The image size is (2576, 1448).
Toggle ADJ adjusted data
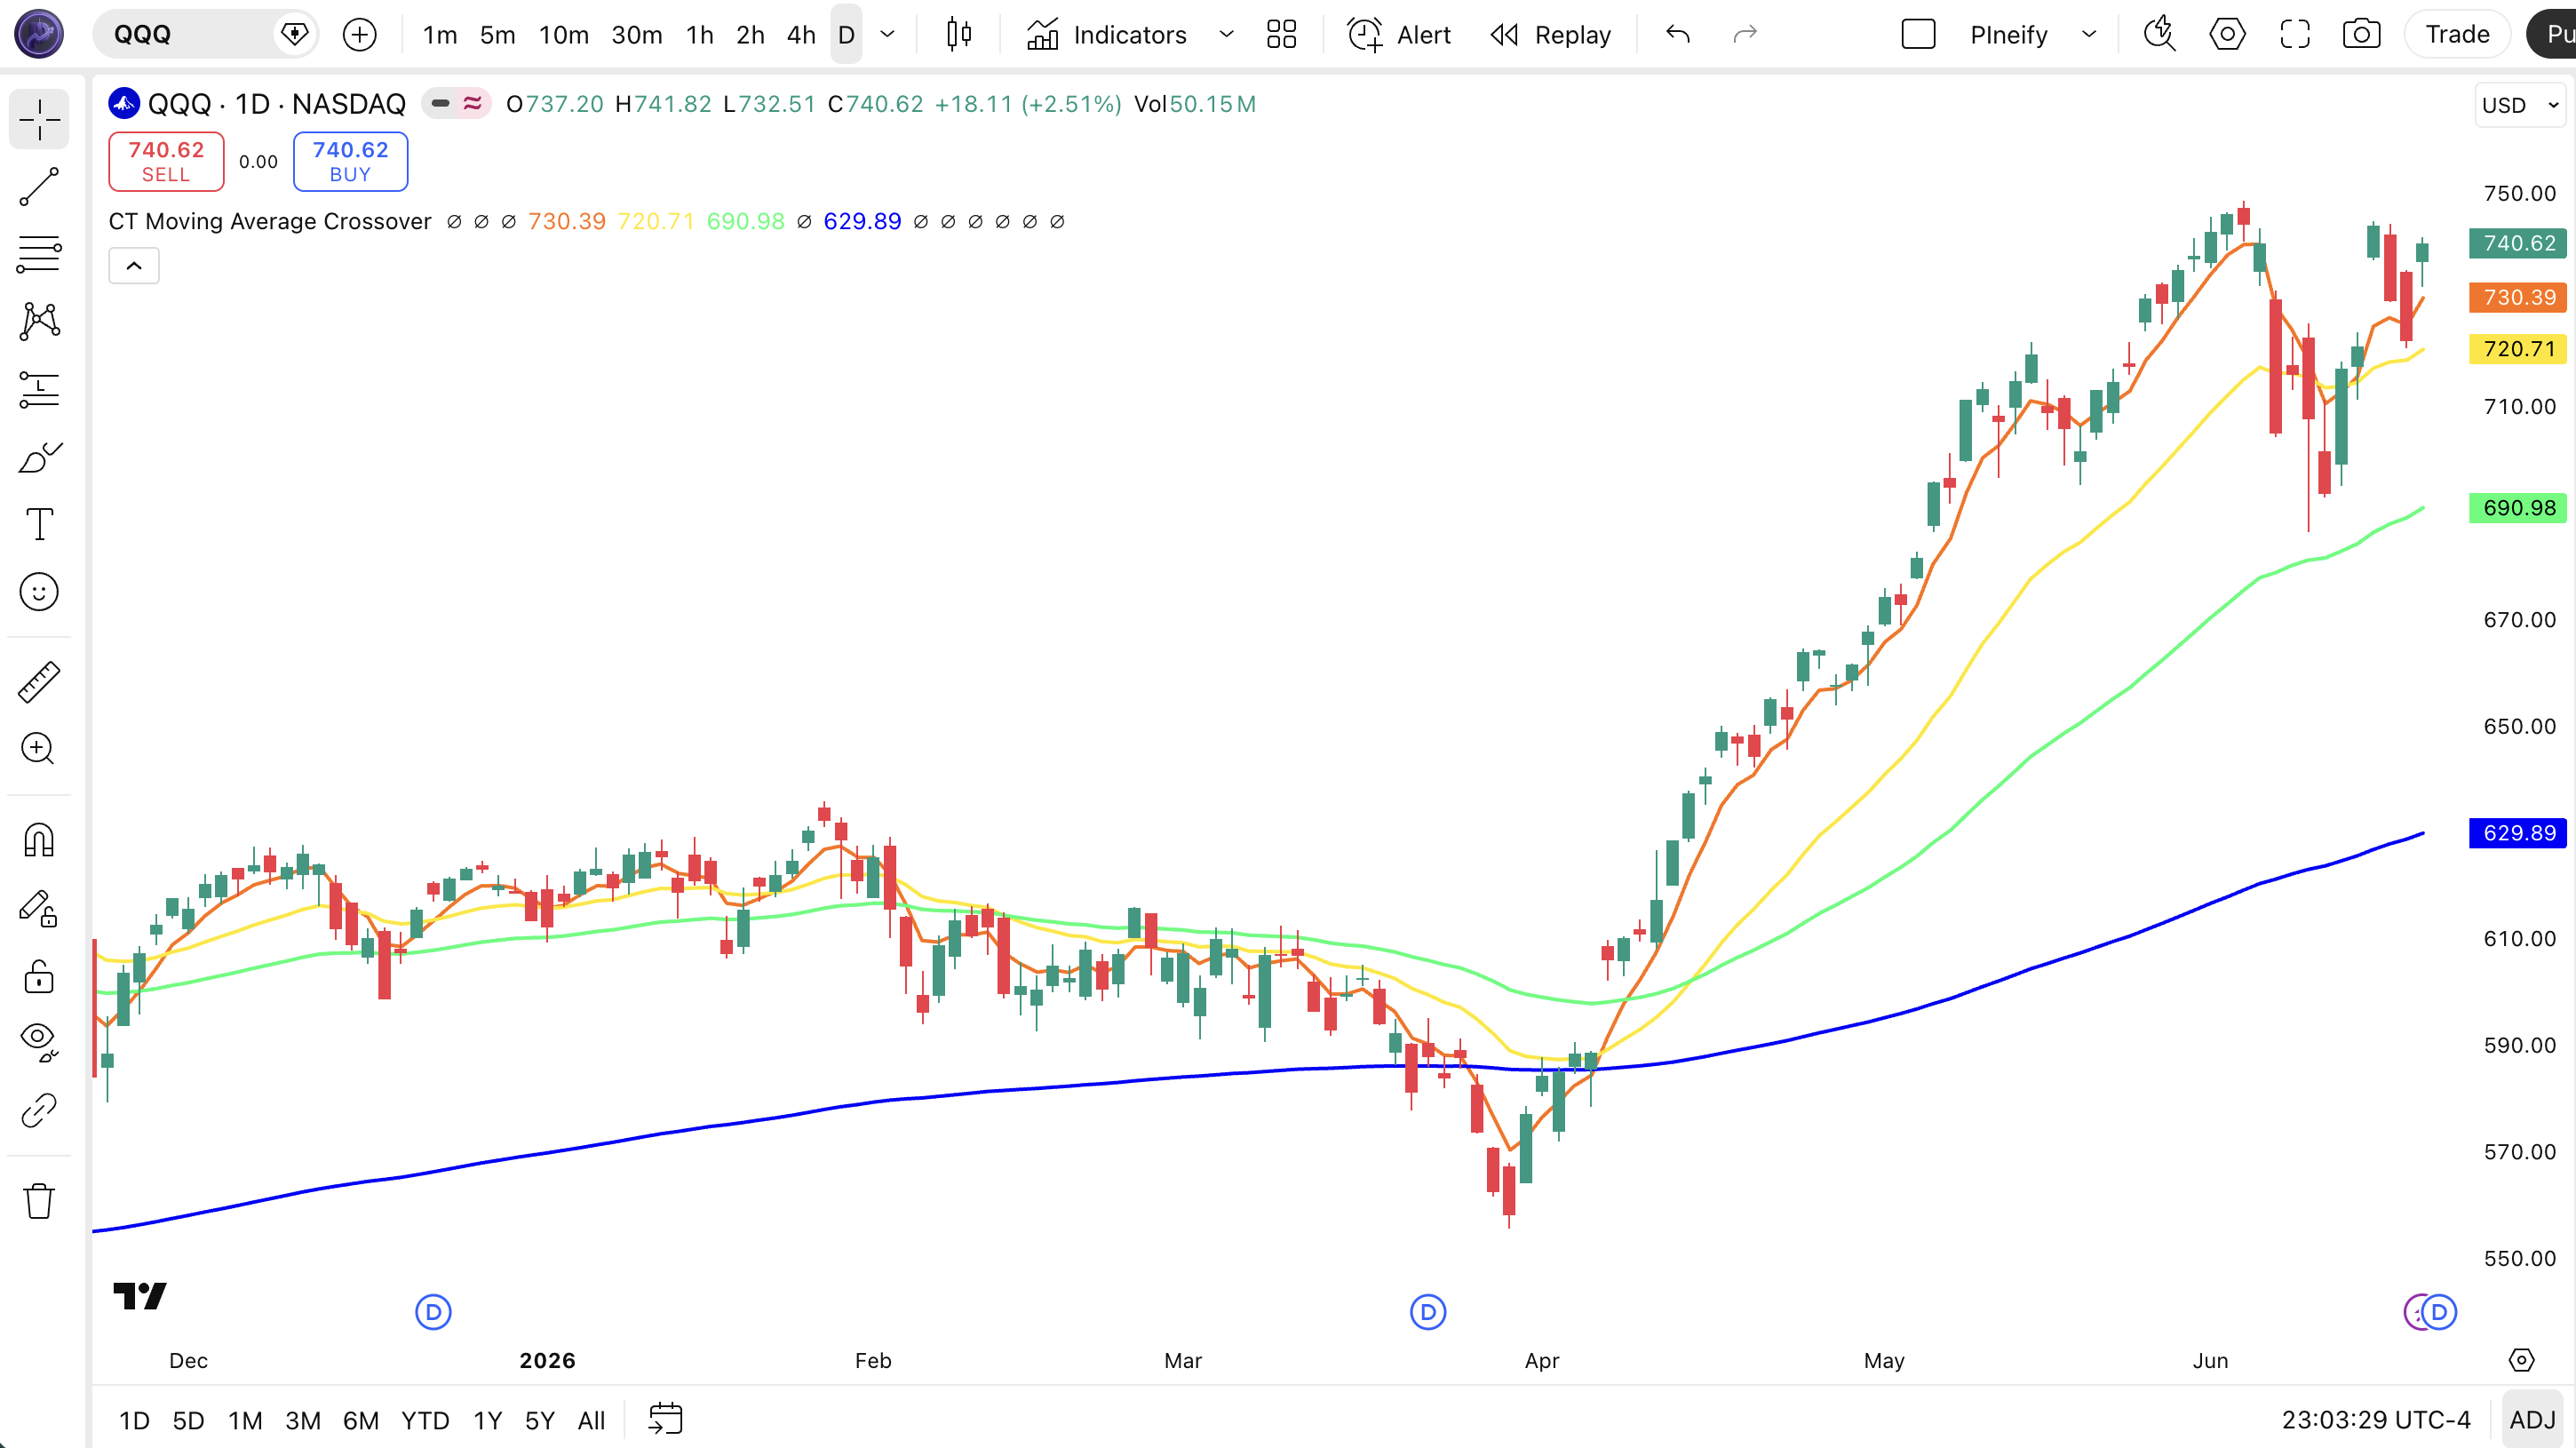[x=2532, y=1420]
